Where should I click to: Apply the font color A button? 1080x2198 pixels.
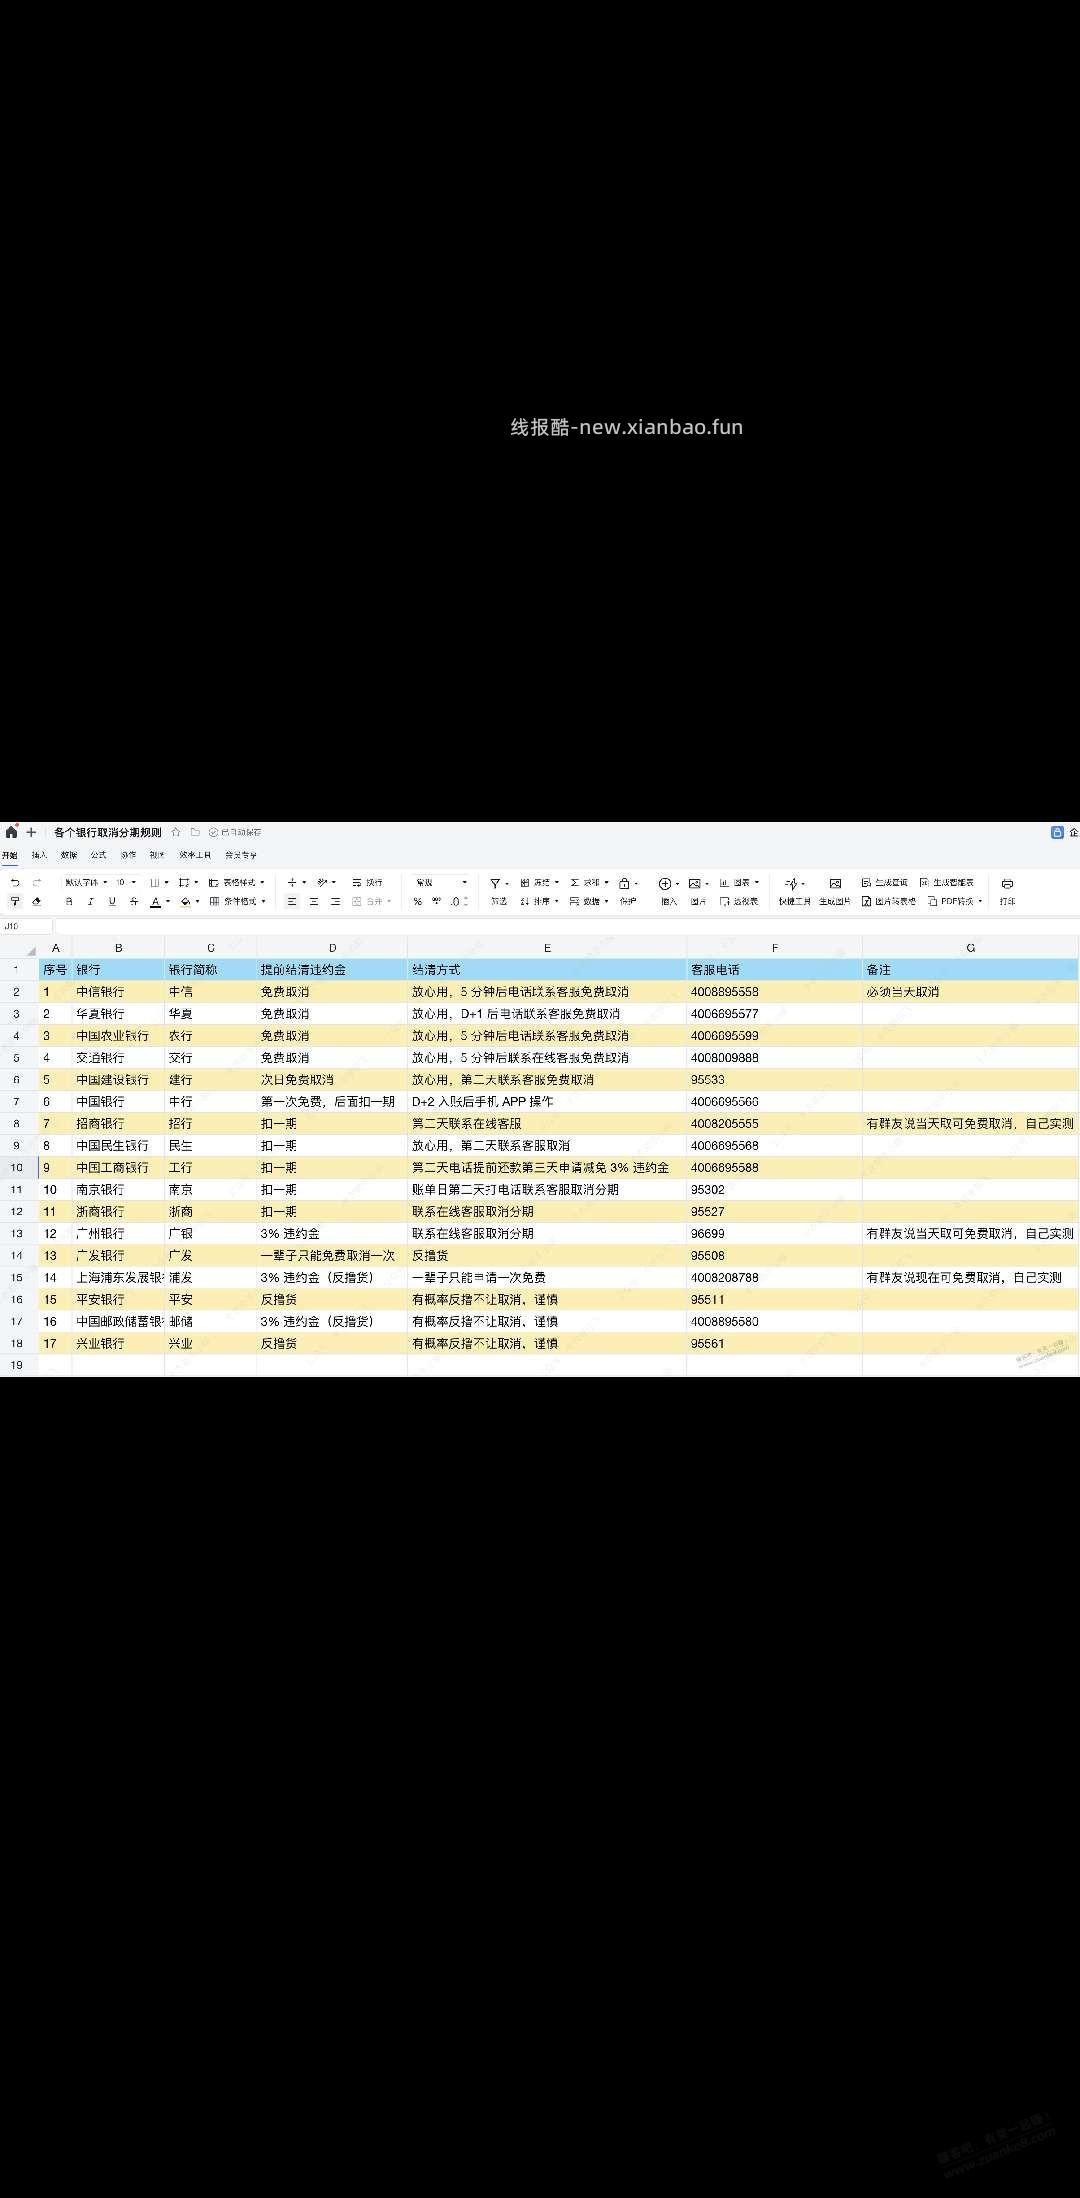coord(156,902)
